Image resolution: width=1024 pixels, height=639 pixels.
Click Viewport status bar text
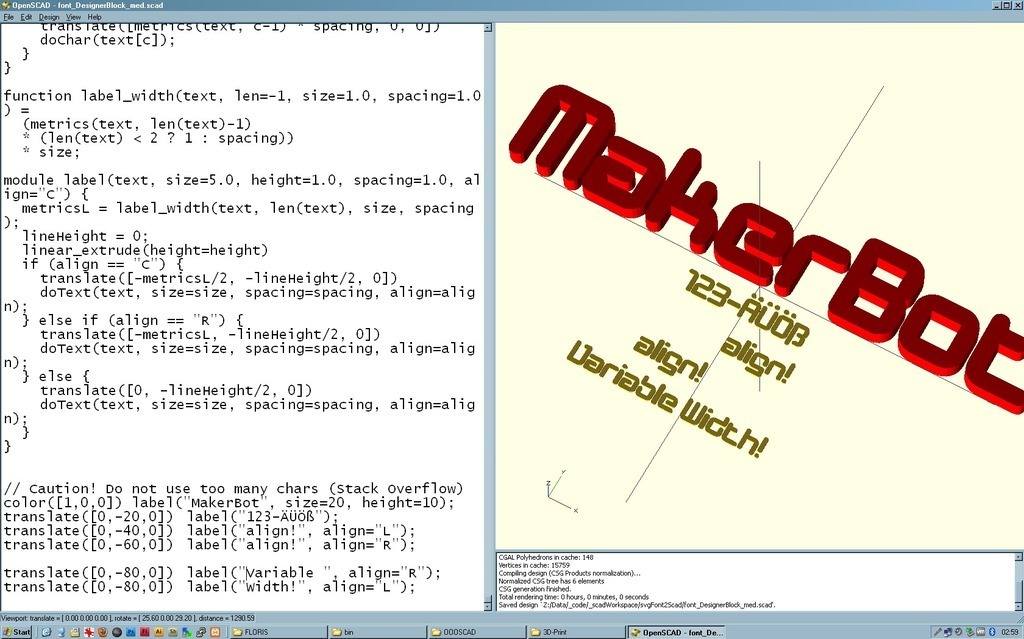128,617
